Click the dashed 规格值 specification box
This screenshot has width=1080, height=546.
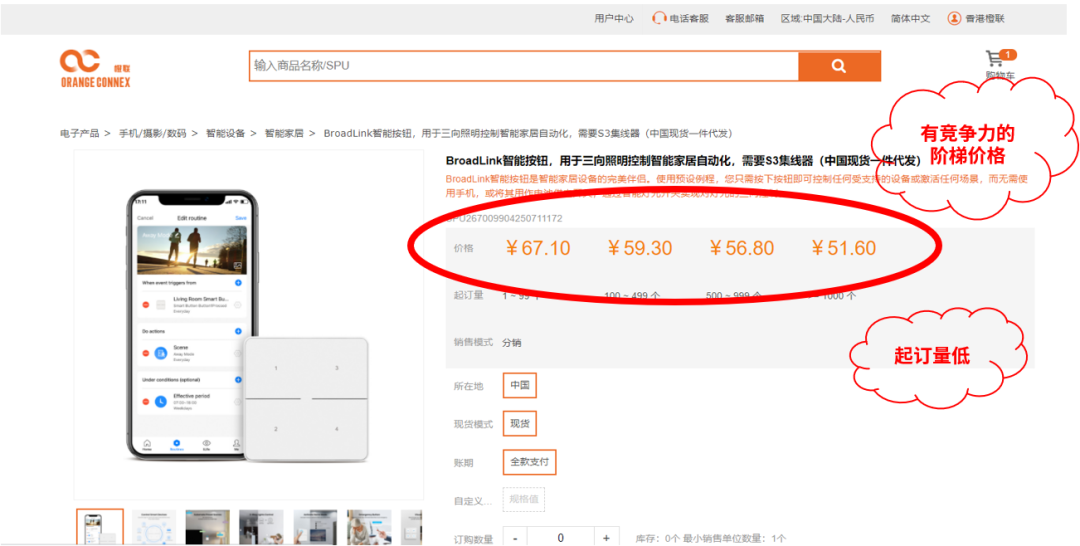(523, 500)
